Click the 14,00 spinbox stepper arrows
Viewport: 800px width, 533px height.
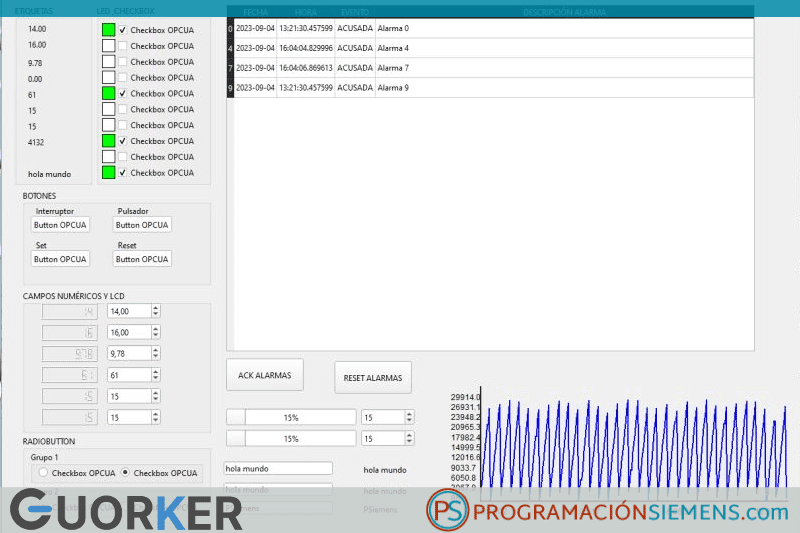pyautogui.click(x=156, y=311)
